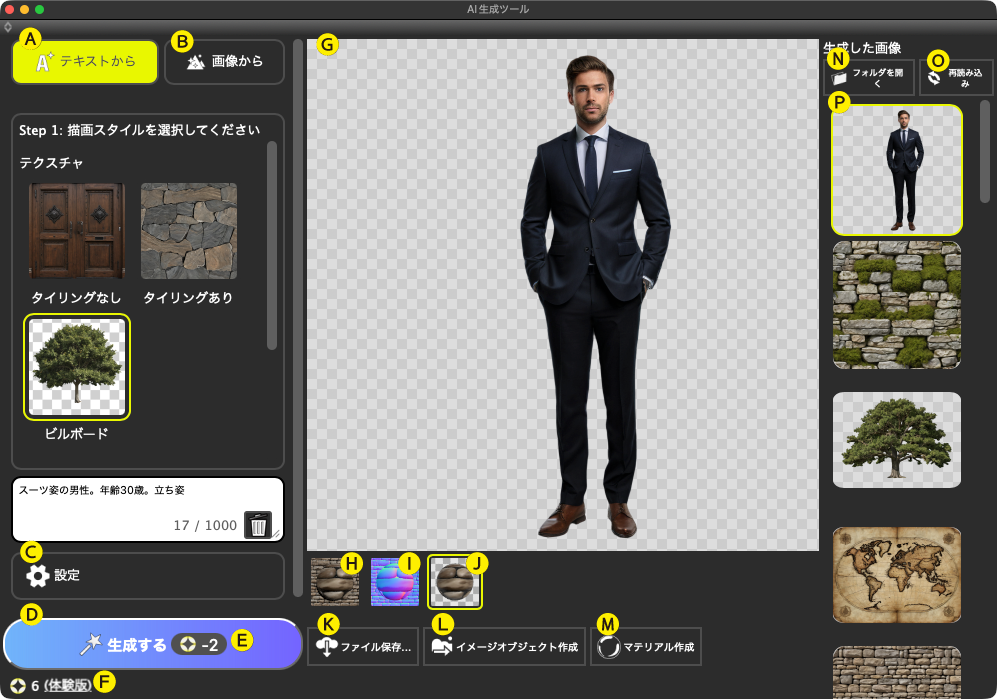Open the generated images folder (フォルダを開く)
The image size is (997, 699).
pyautogui.click(x=868, y=78)
